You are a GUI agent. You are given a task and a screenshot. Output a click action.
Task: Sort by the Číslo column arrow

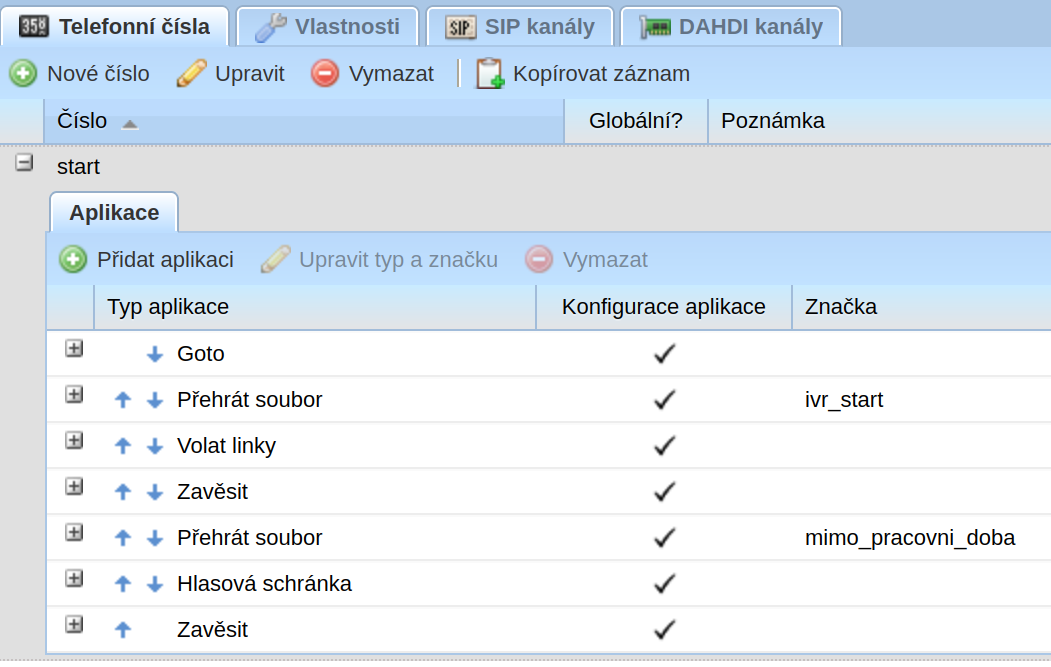click(130, 124)
